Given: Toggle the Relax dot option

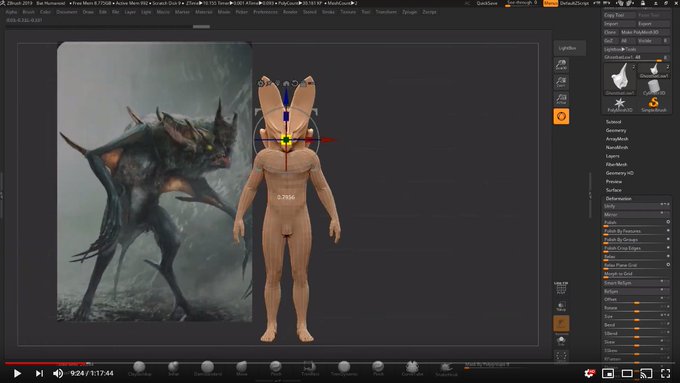Looking at the screenshot, I should point(668,256).
